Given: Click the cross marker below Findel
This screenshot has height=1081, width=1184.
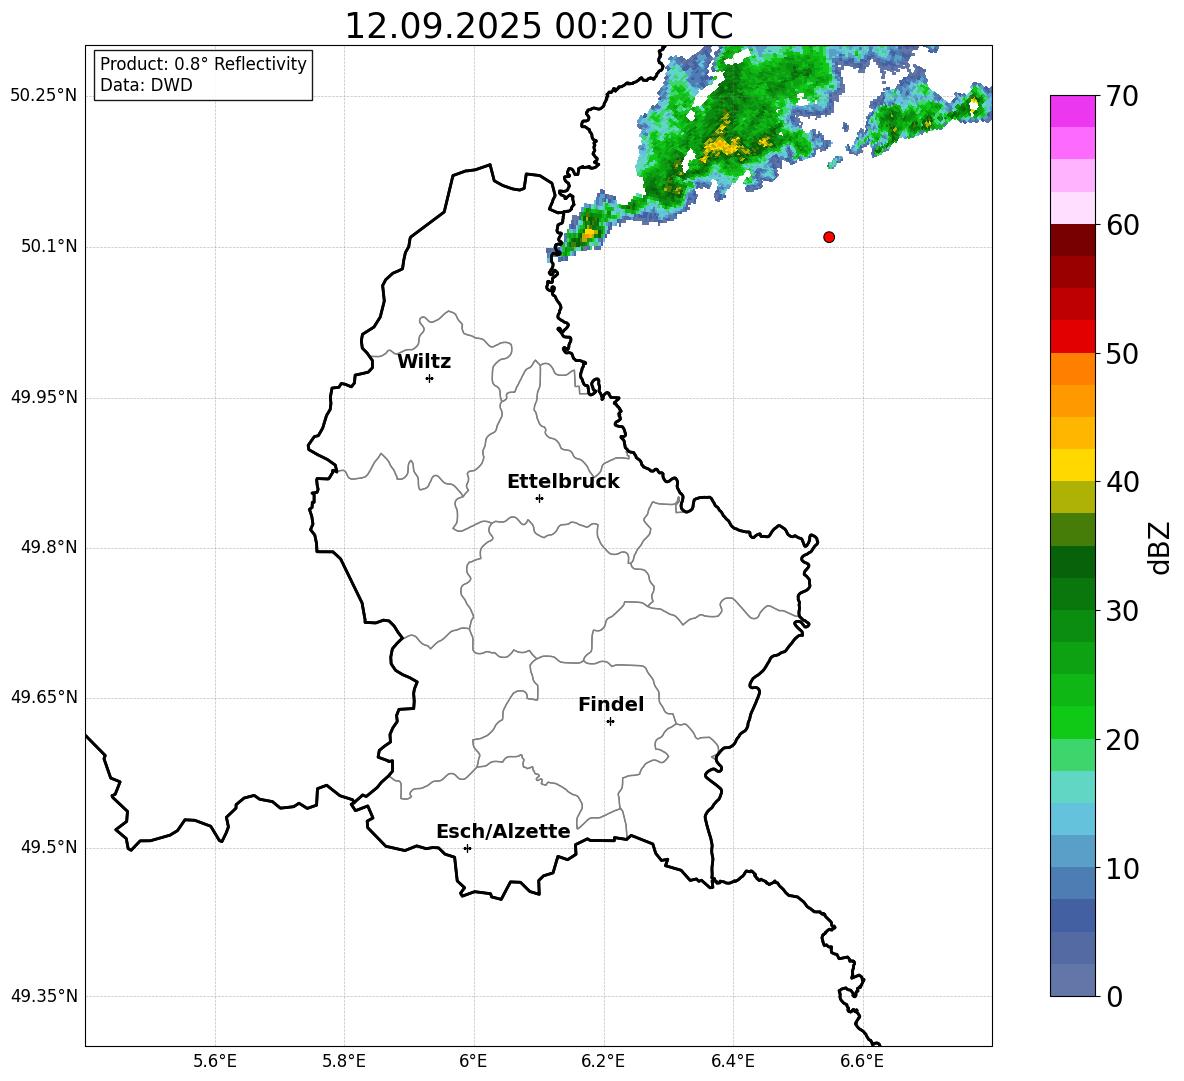Looking at the screenshot, I should pyautogui.click(x=610, y=721).
